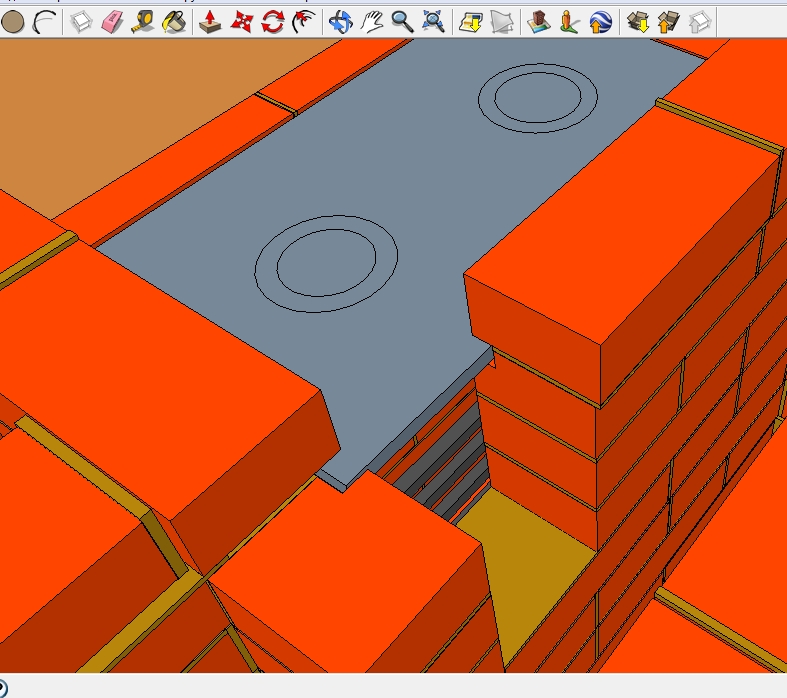Select the Rotate tool
Viewport: 787px width, 698px height.
pyautogui.click(x=272, y=21)
